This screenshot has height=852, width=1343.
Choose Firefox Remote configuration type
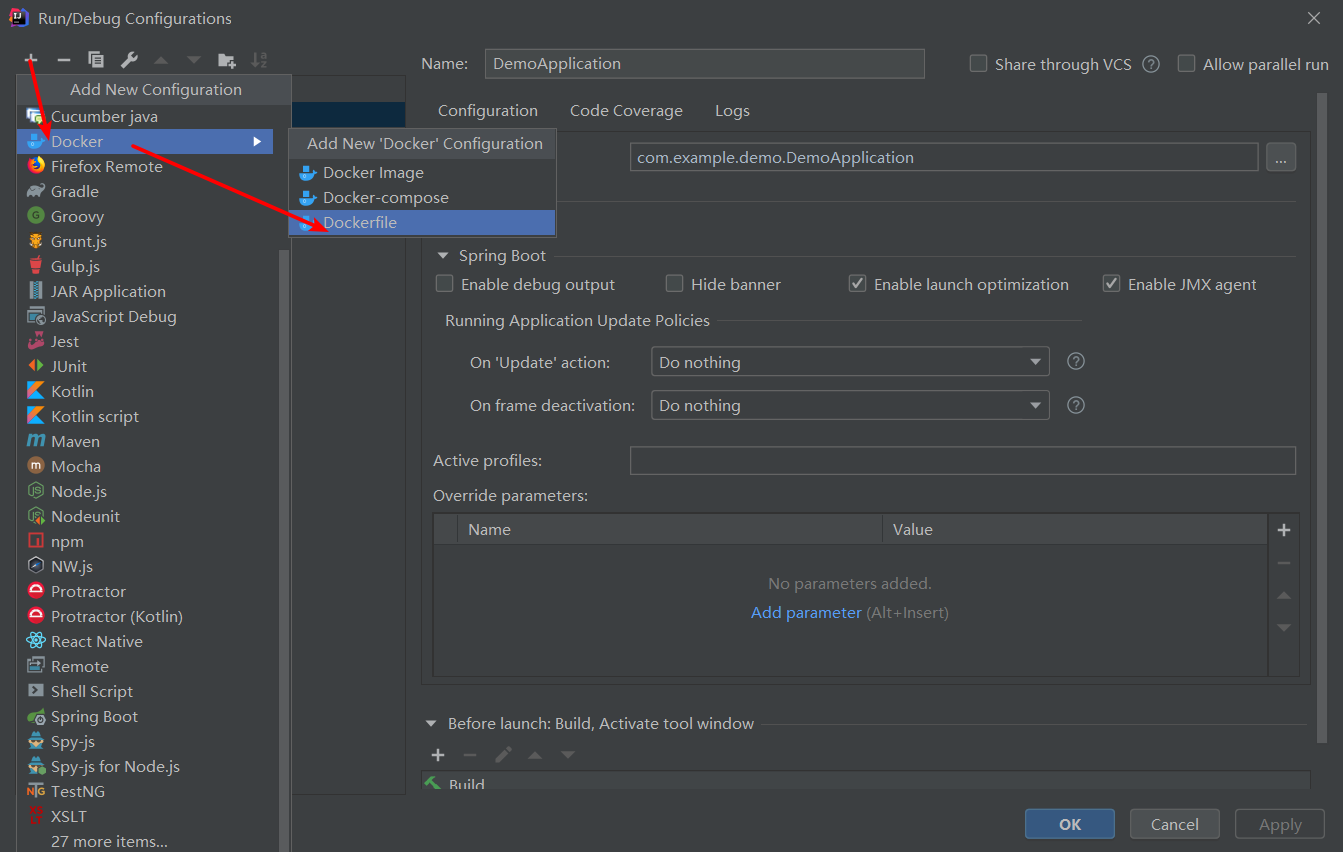click(145, 166)
